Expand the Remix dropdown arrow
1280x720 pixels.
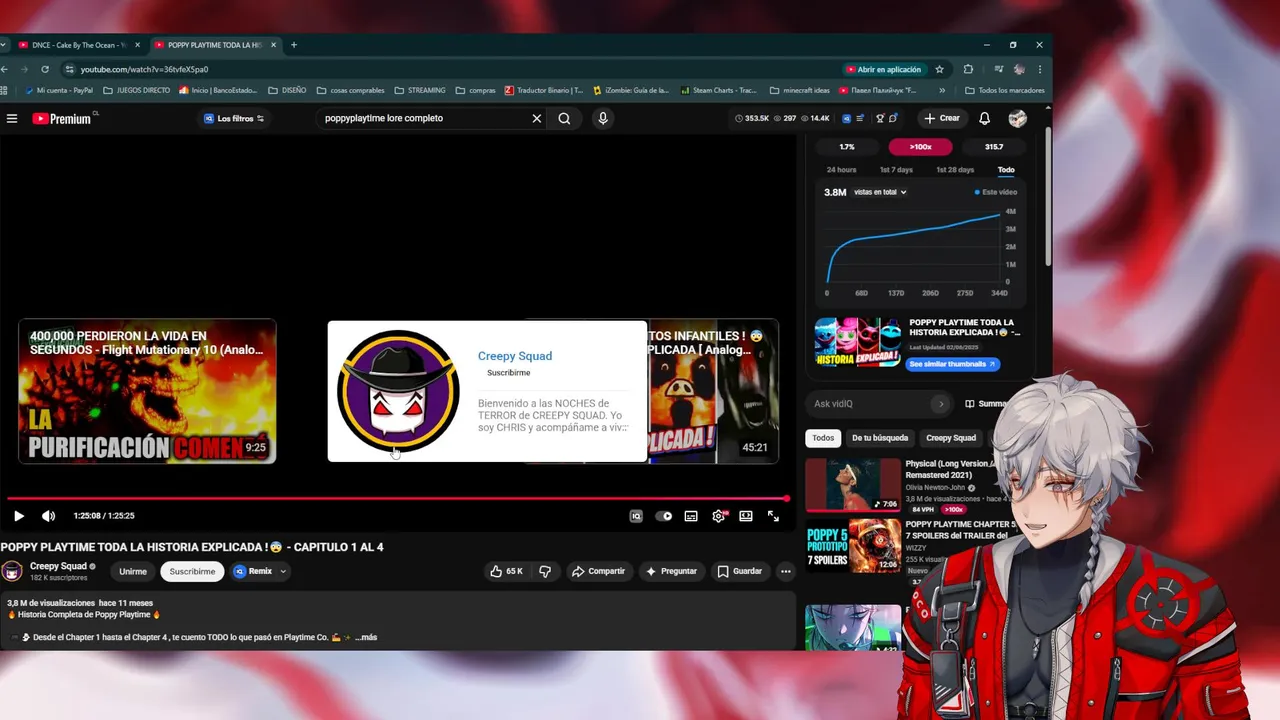(283, 572)
